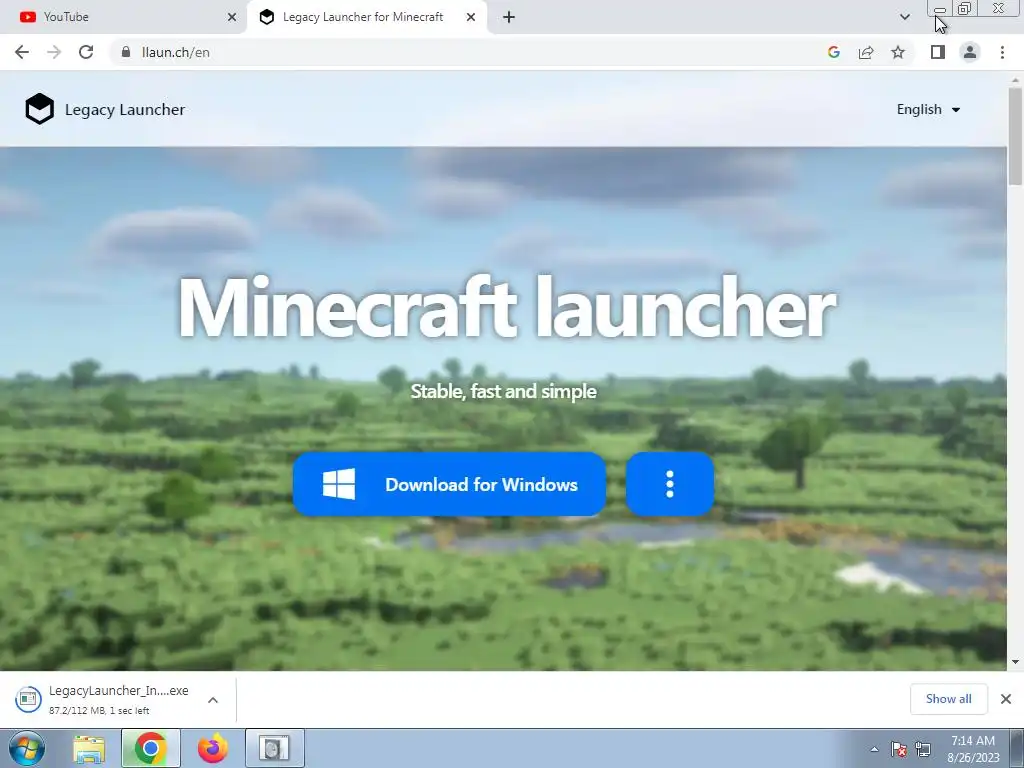
Task: Bookmark this page with the star icon
Action: tap(898, 52)
